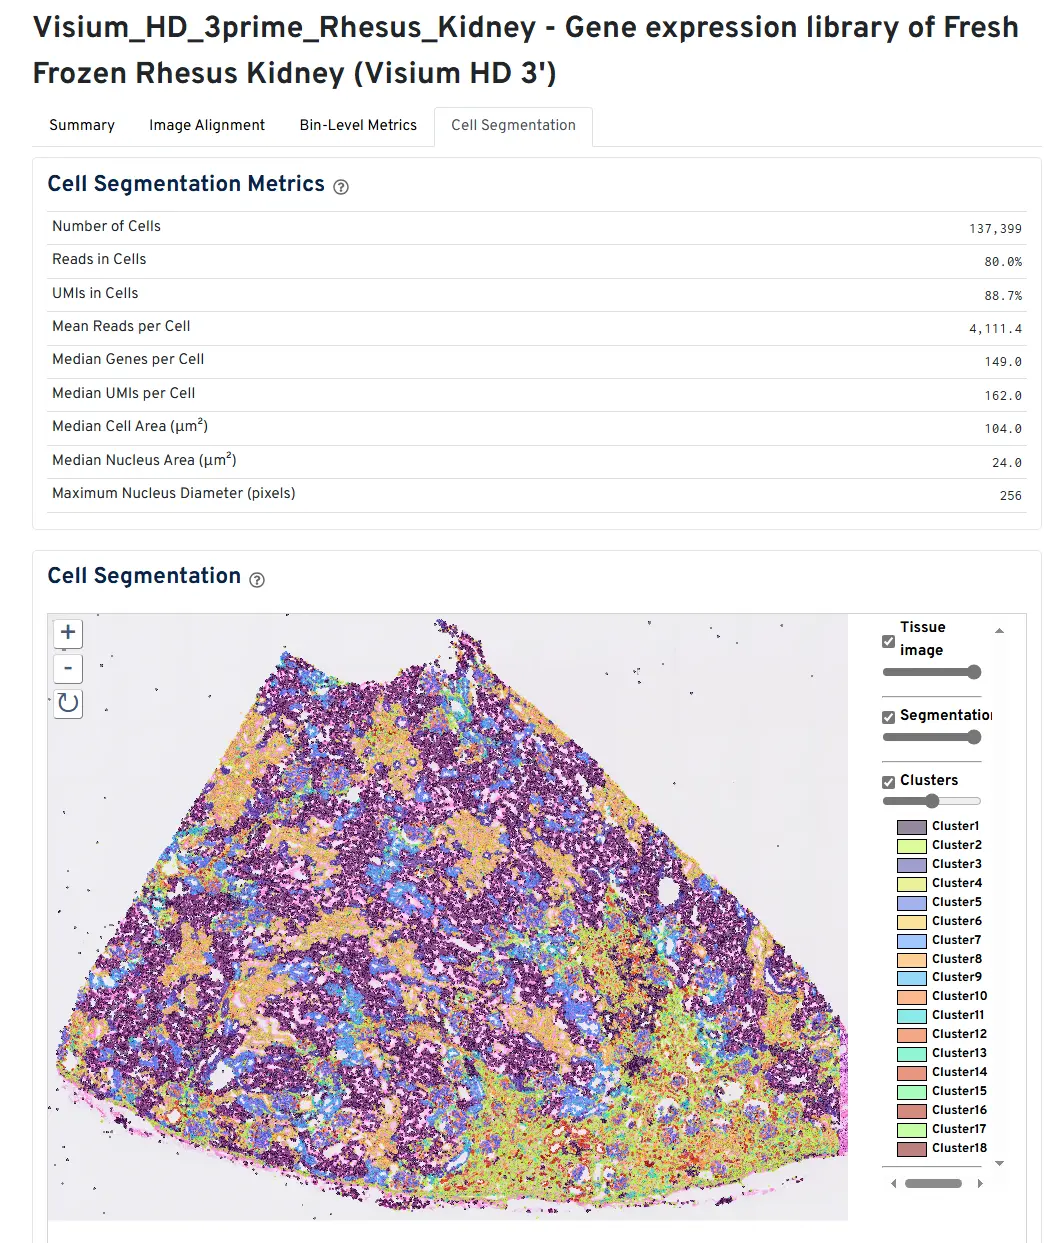Screen dimensions: 1057x1243
Task: Click legend horizontal scroll left arrow
Action: point(894,1183)
